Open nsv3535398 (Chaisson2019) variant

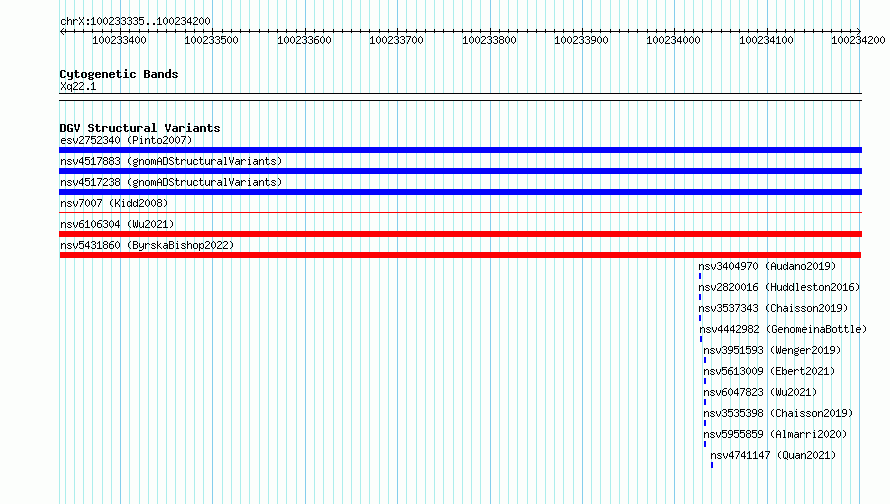point(778,413)
